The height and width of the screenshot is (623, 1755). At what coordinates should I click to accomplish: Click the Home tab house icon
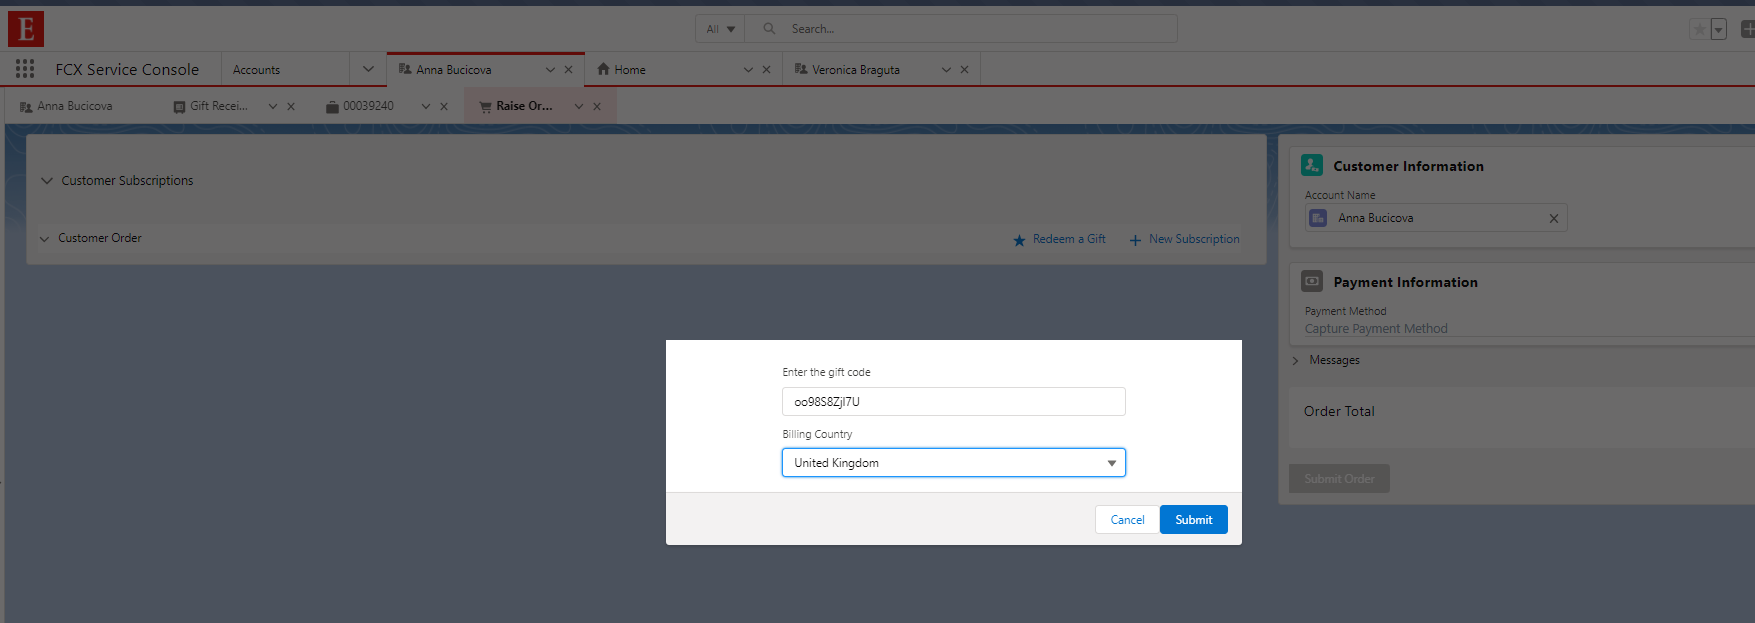click(x=603, y=69)
